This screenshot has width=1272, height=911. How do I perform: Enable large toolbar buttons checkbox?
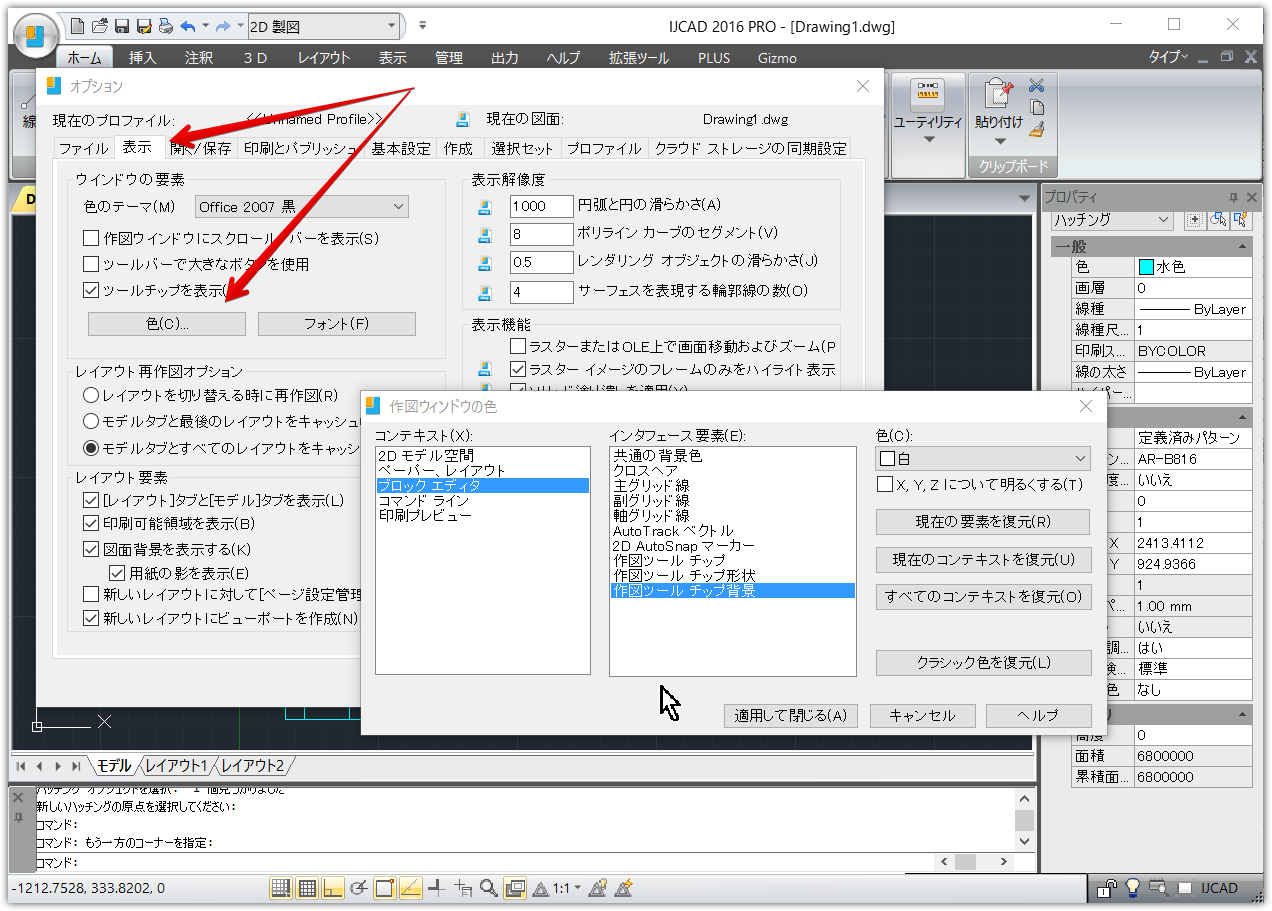91,265
